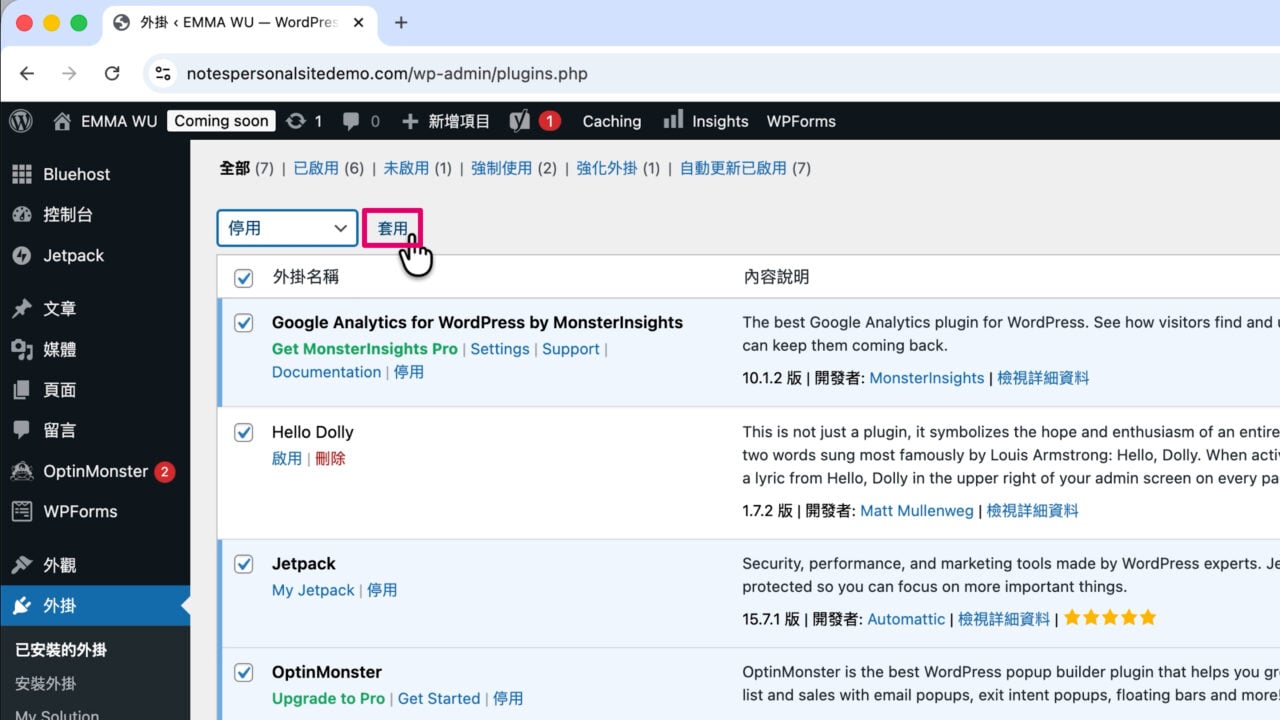Click the 套用 apply button

coord(393,228)
